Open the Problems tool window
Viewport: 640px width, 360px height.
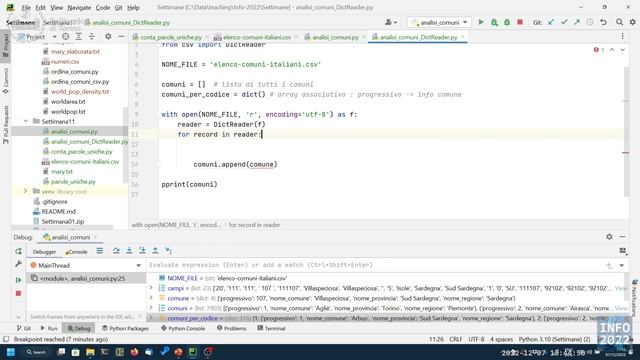231,328
